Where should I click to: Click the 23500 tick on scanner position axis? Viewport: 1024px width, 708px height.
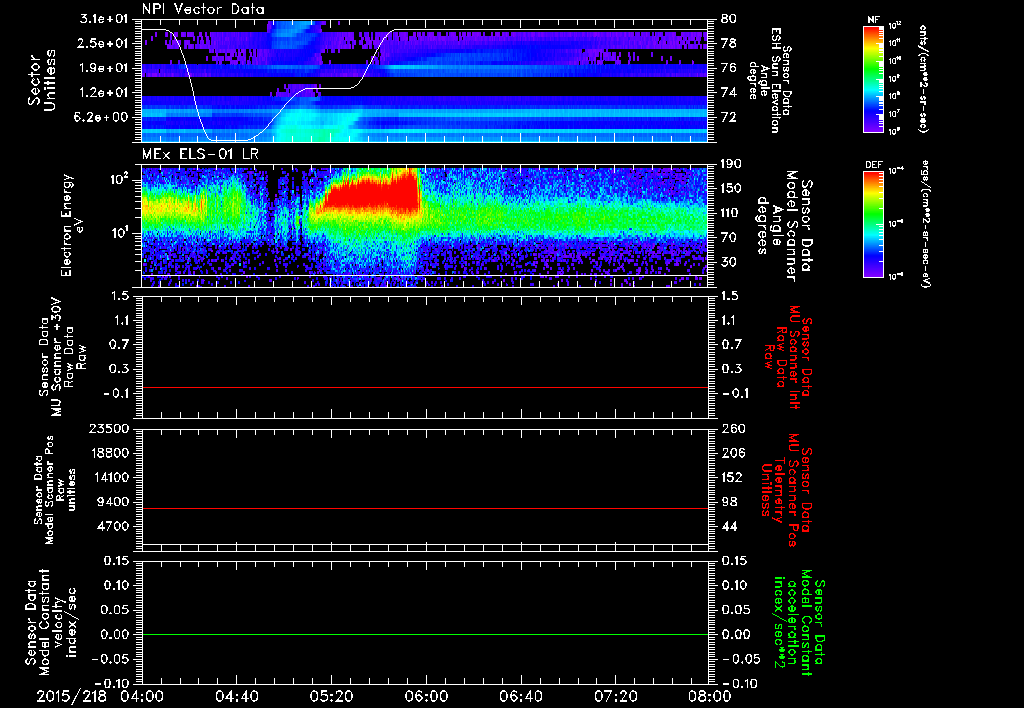(110, 428)
